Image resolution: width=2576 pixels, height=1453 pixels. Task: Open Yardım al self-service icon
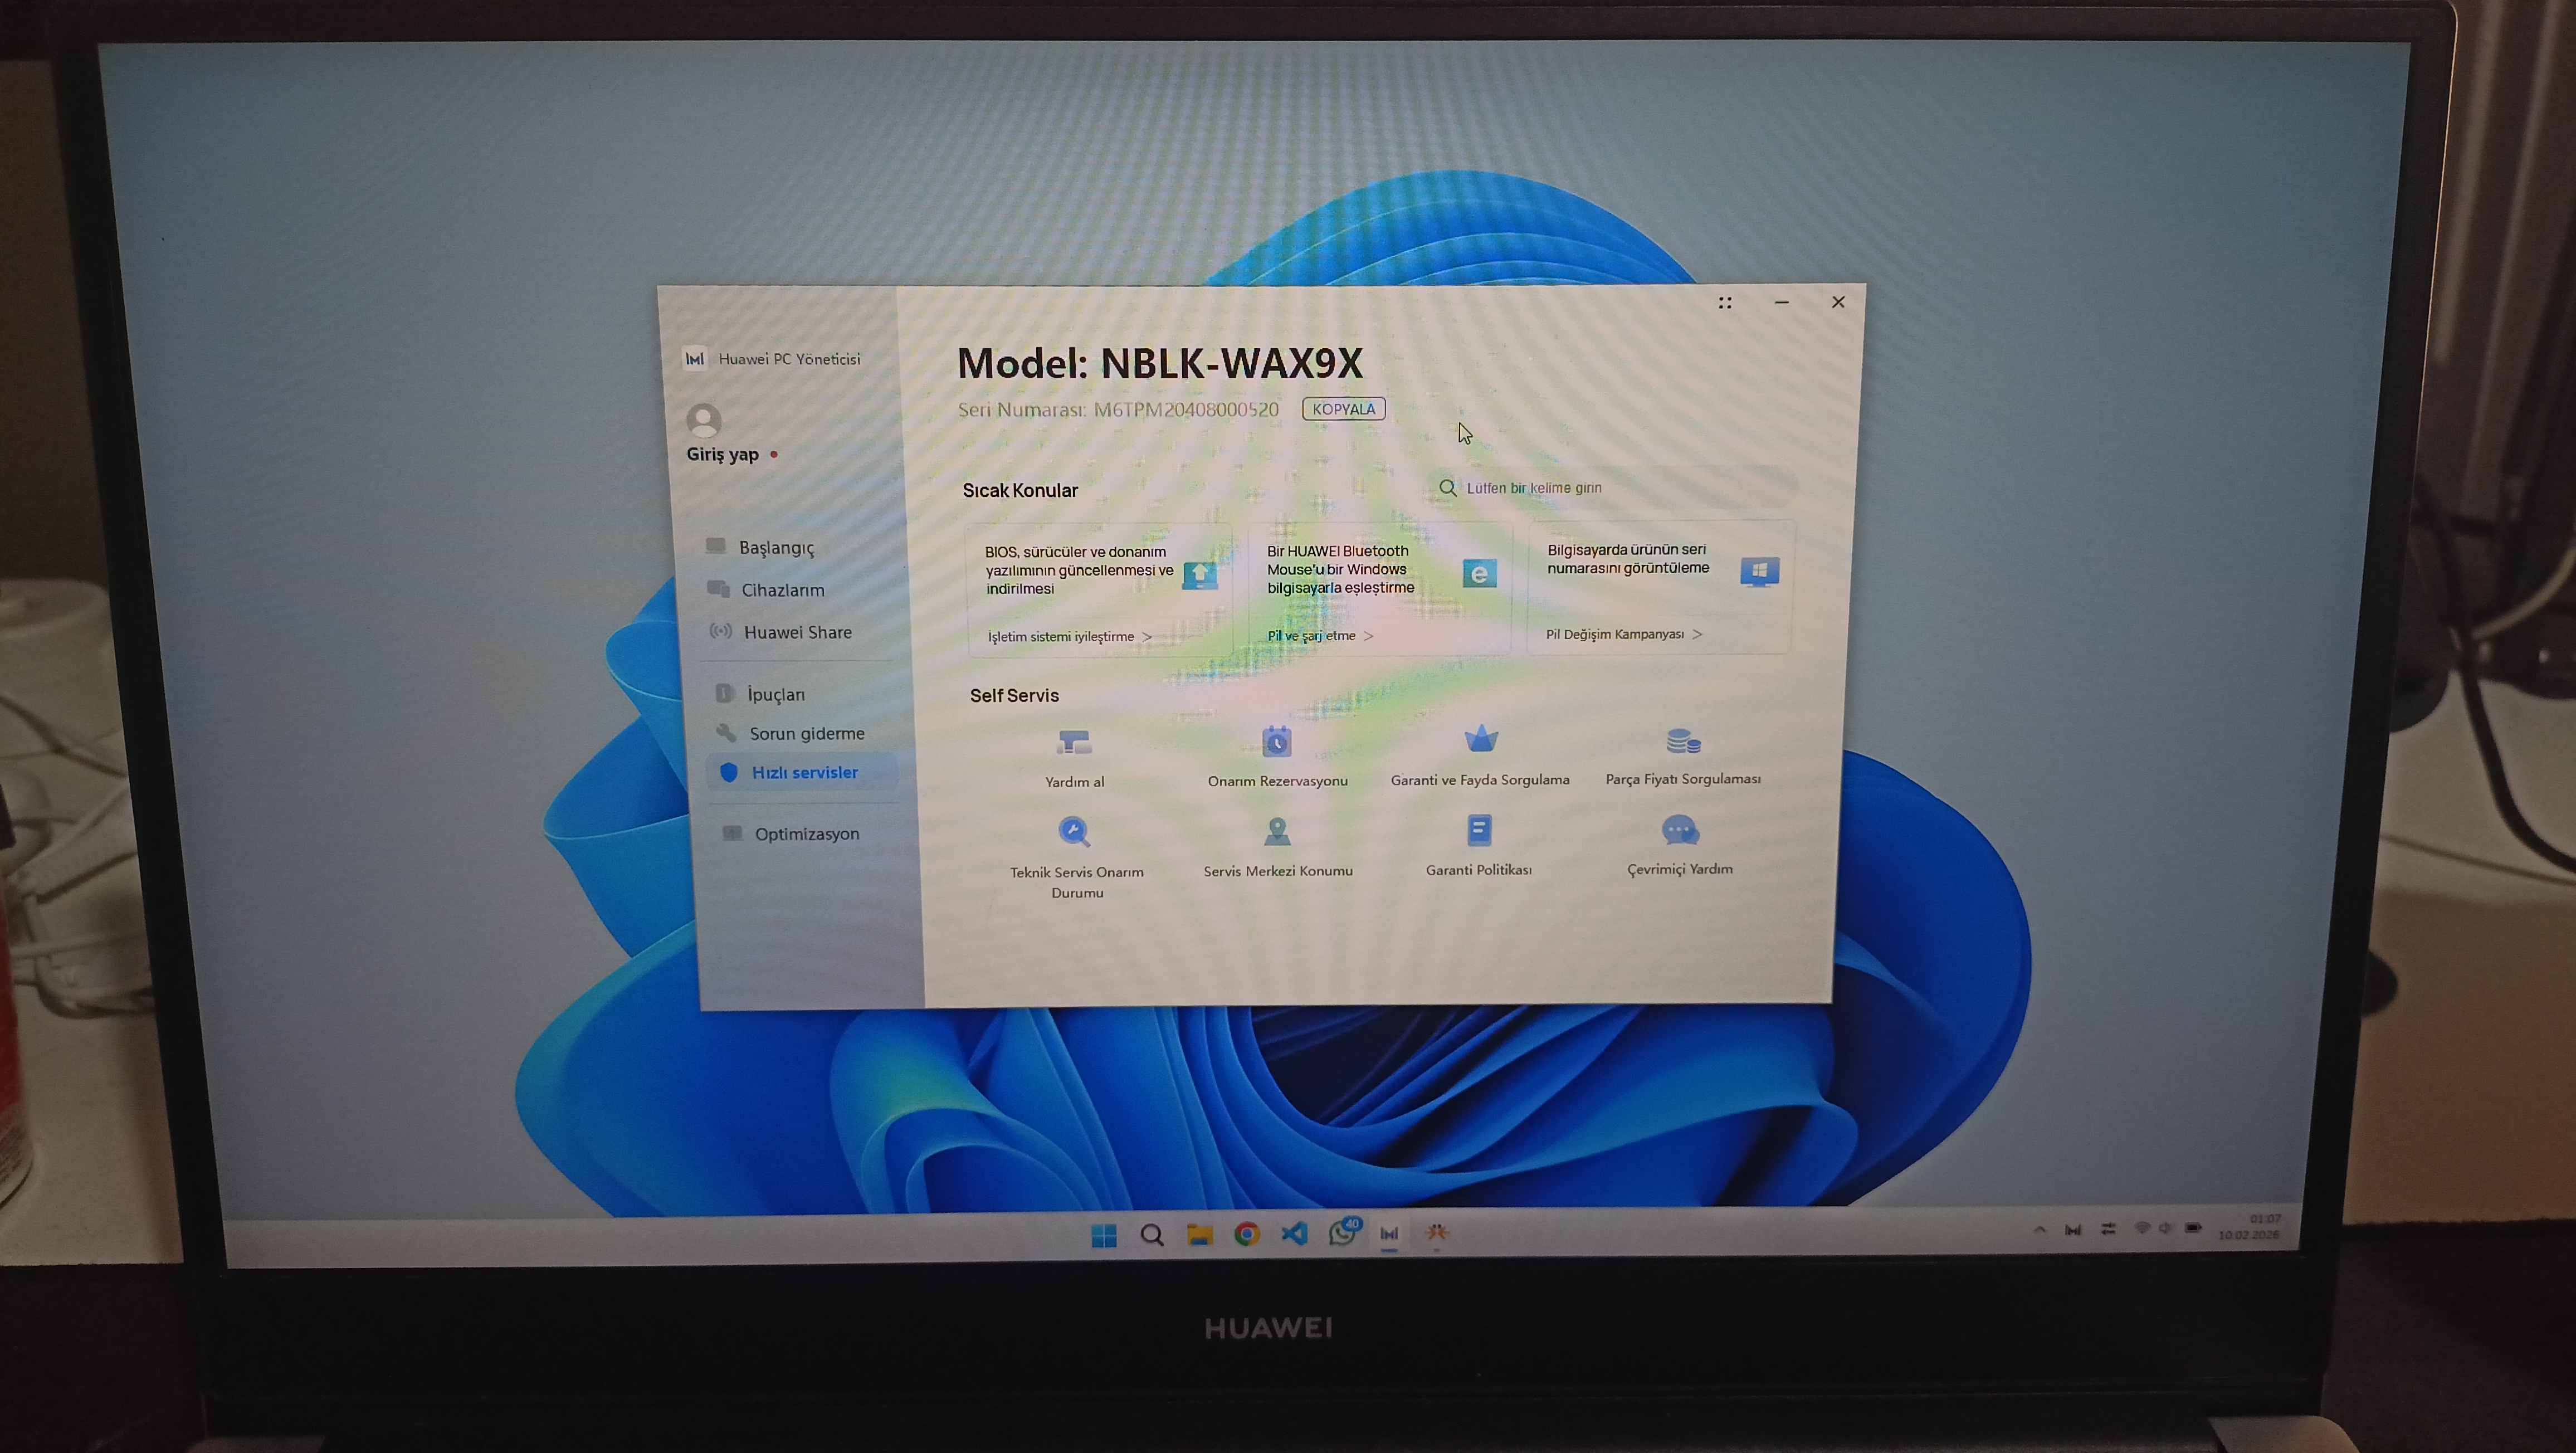1074,743
